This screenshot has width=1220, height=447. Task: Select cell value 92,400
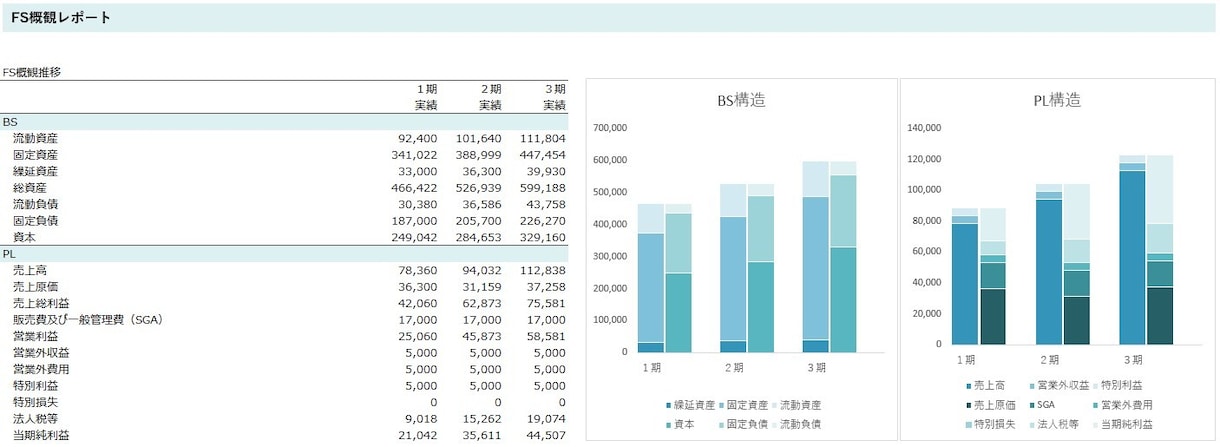coord(418,138)
